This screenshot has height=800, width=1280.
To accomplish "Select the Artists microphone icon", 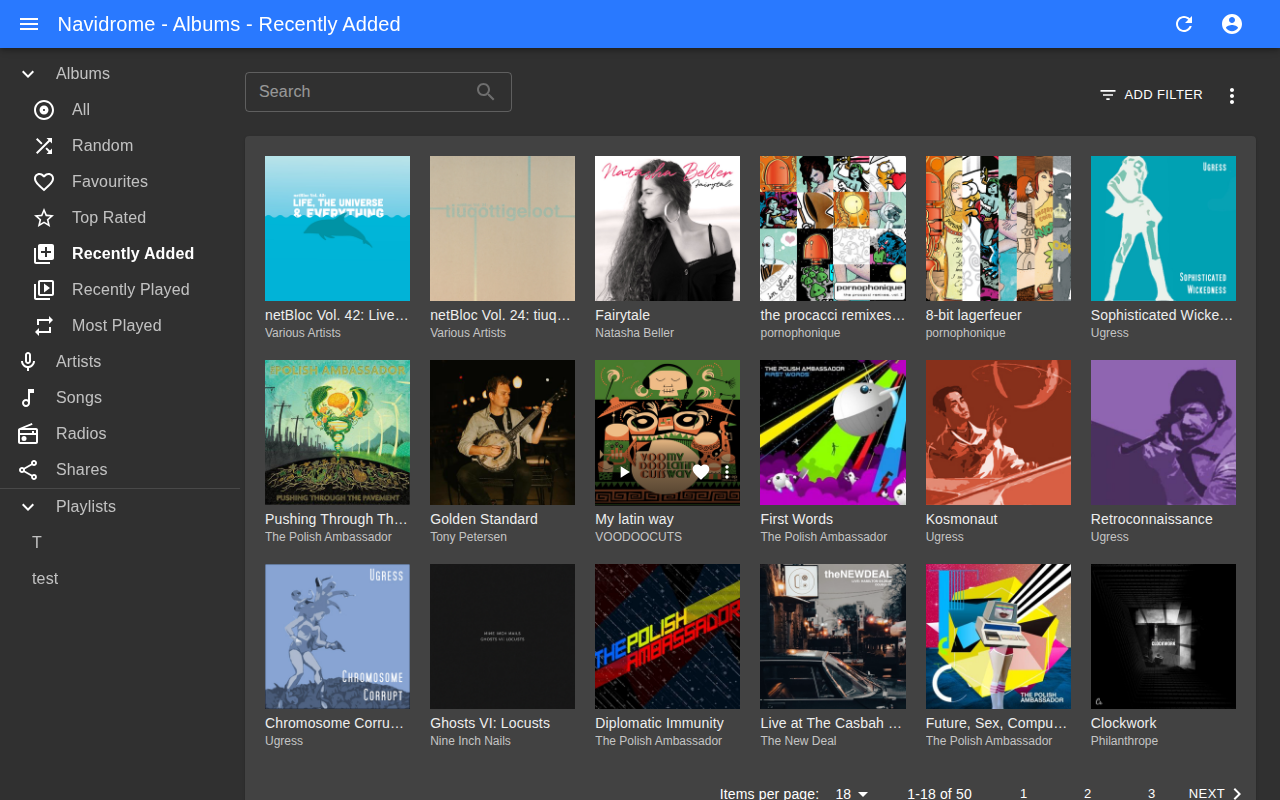I will pos(27,361).
